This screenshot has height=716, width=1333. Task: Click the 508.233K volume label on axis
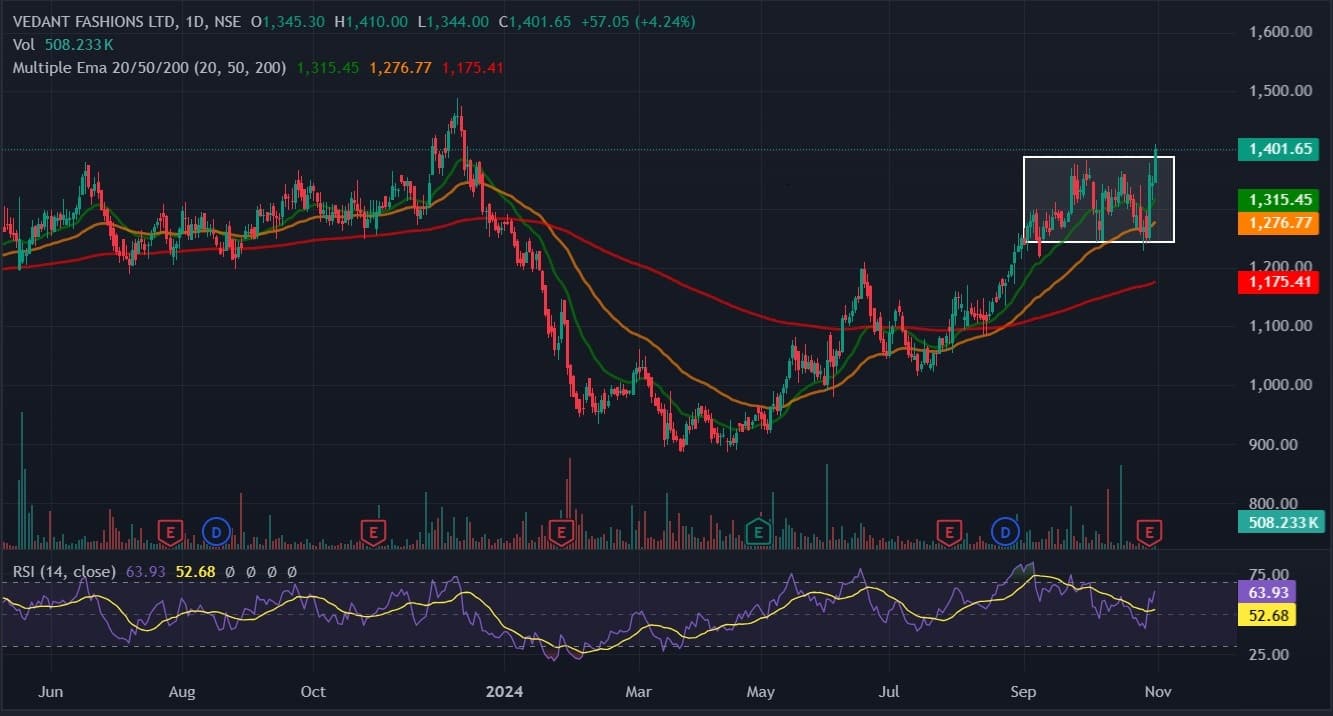coord(1278,521)
